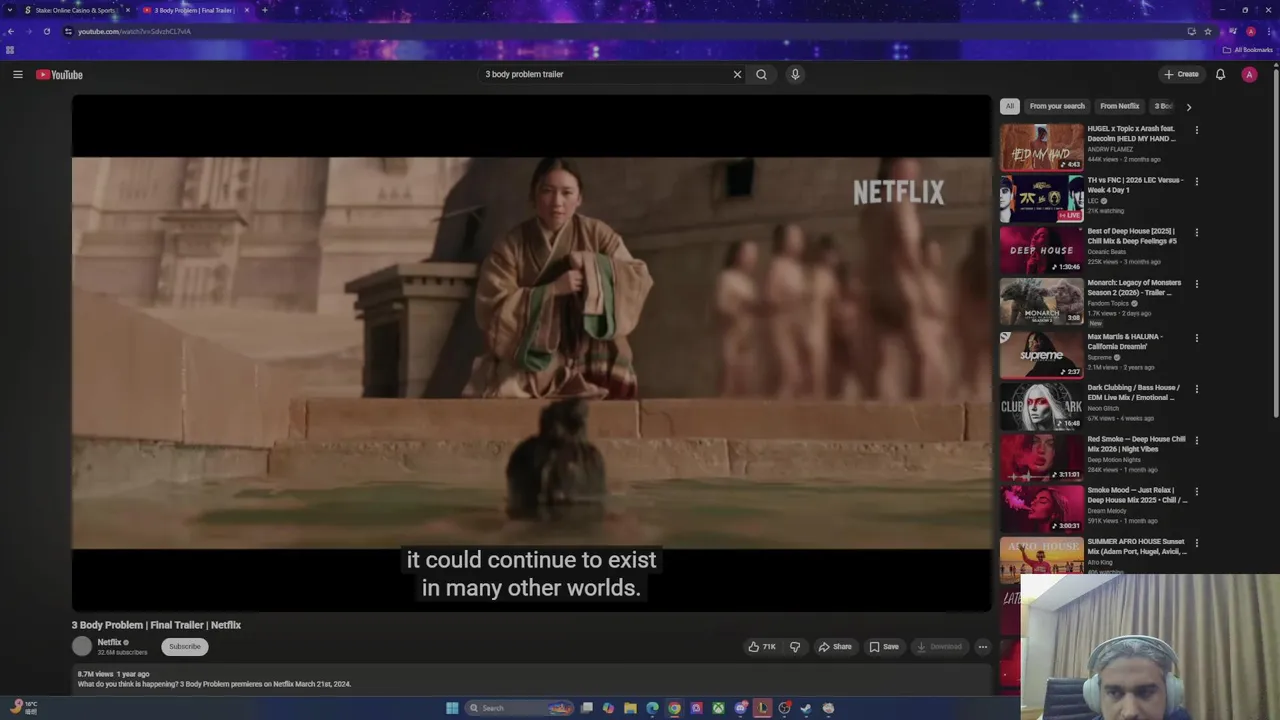This screenshot has width=1280, height=720.
Task: Open the Windows Start menu
Action: [x=452, y=708]
